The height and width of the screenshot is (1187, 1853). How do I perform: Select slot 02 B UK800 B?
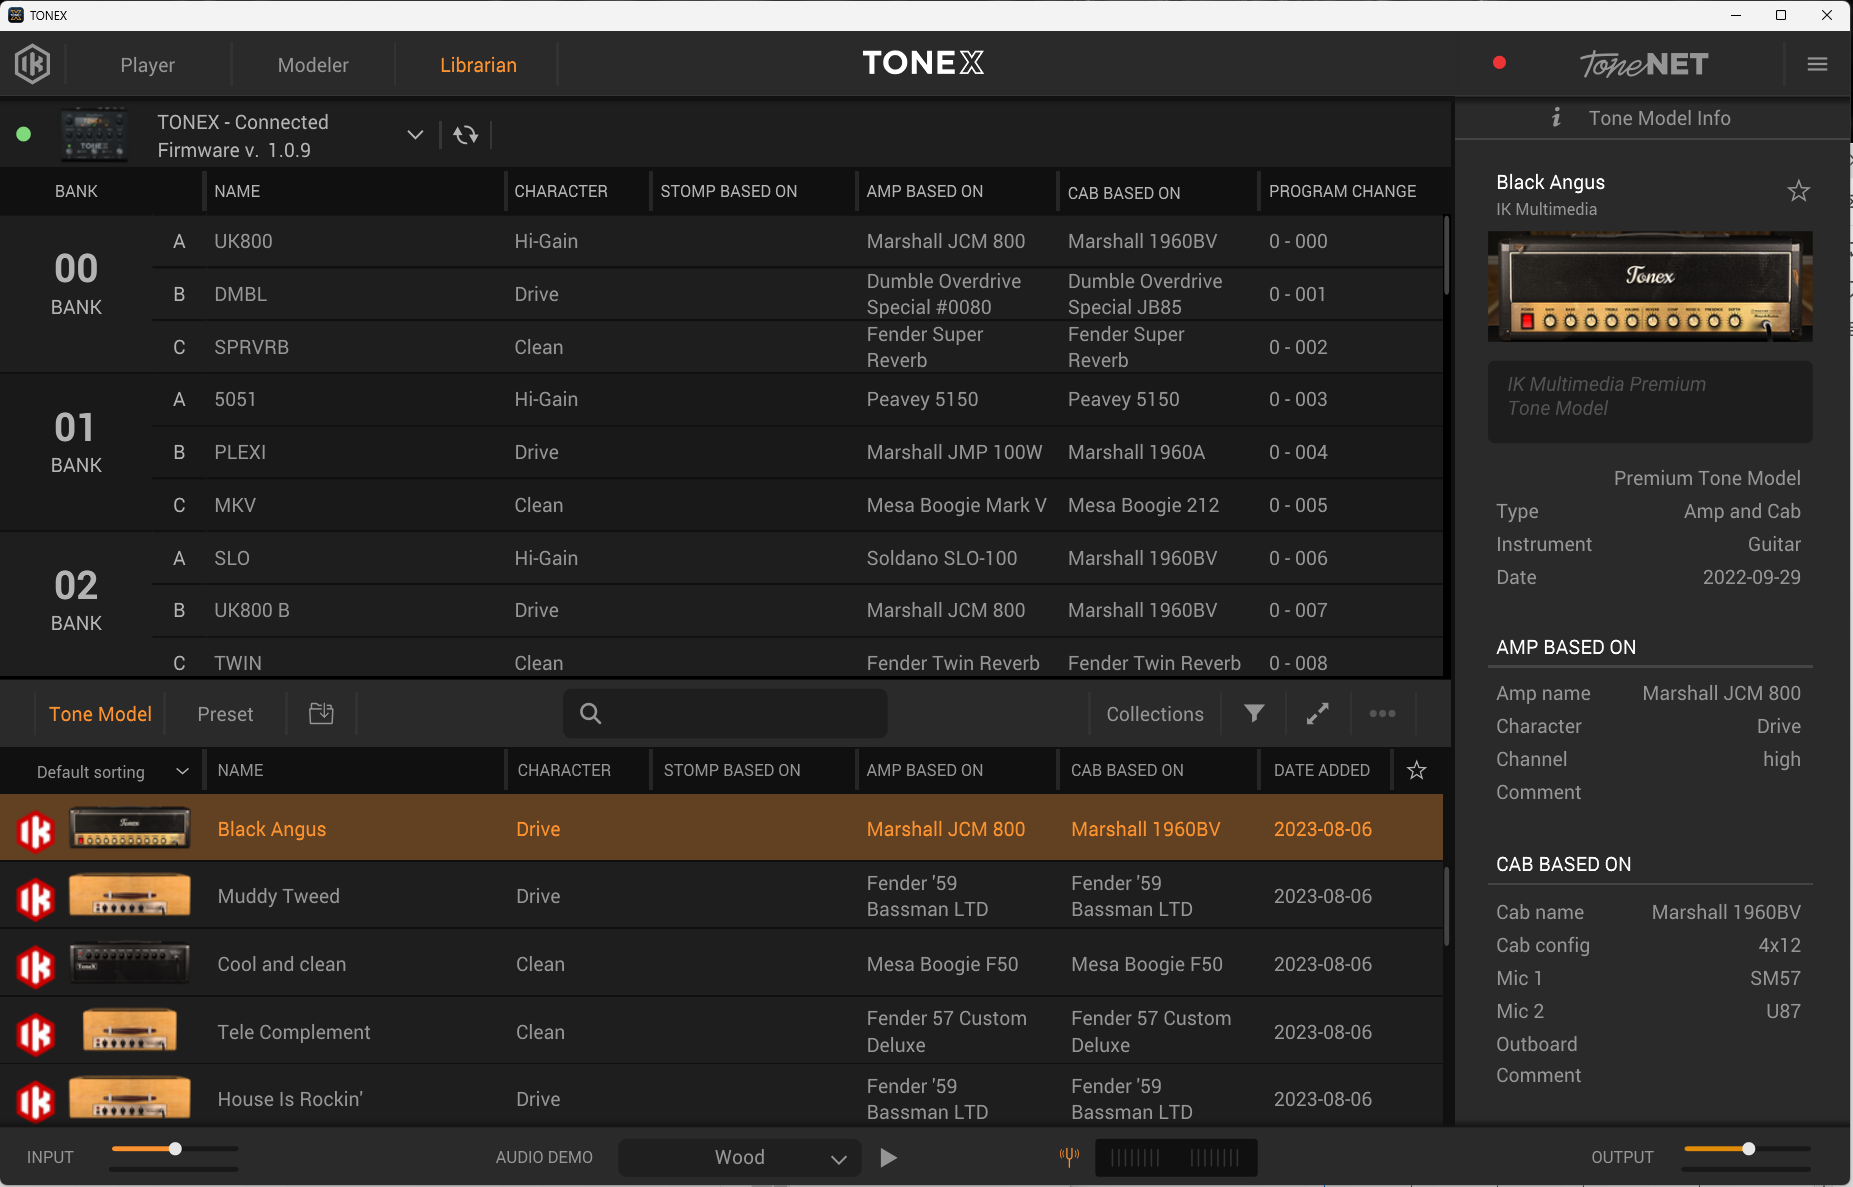[x=797, y=610]
